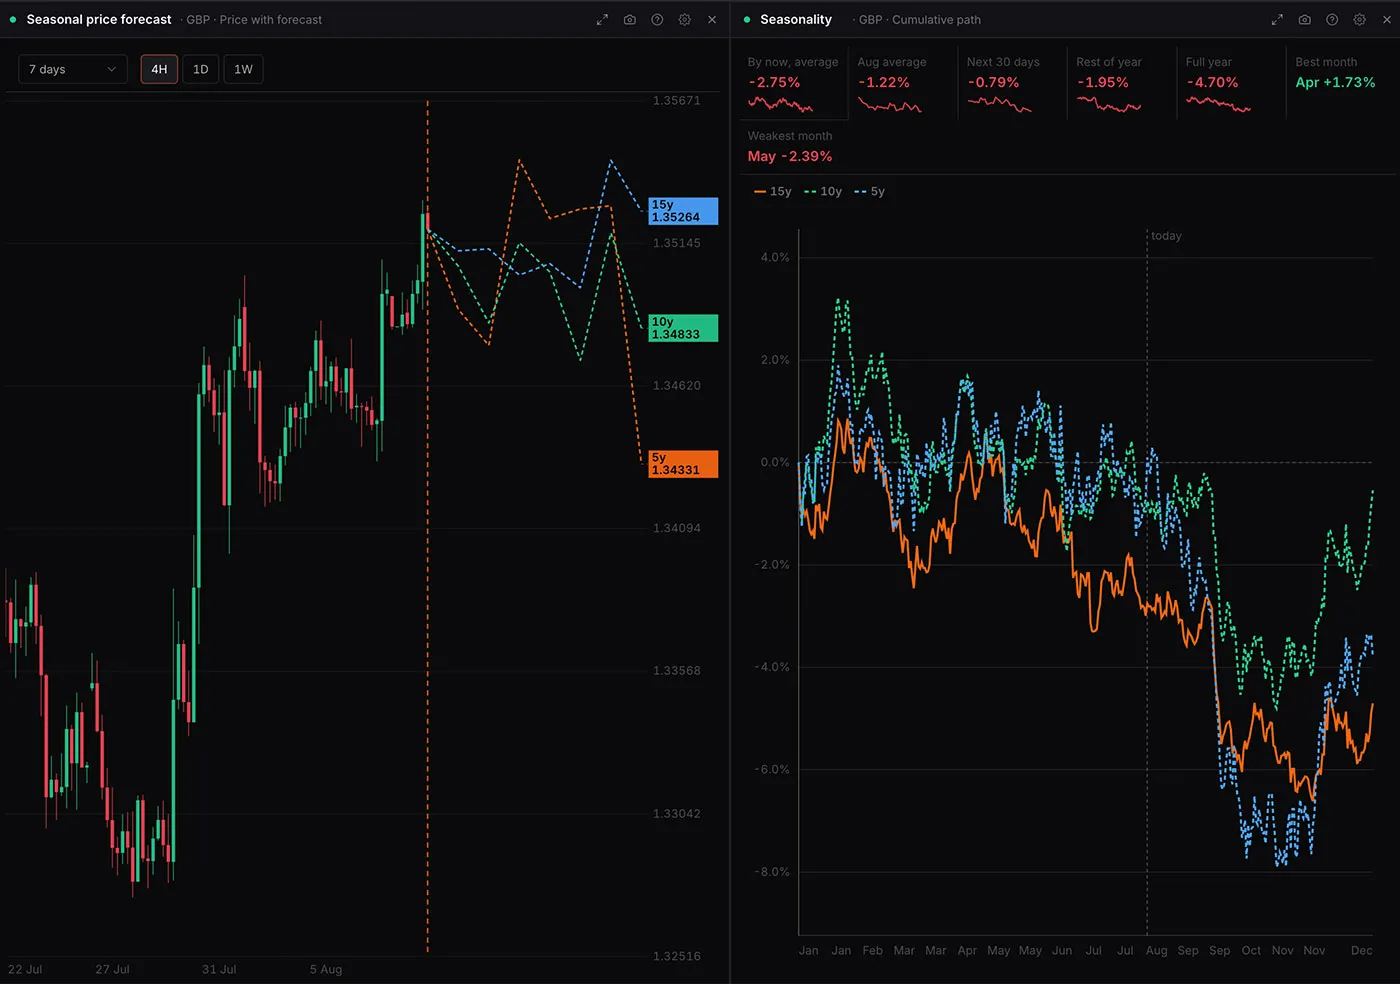Take a snapshot of the Seasonality chart
1400x984 pixels.
click(x=1305, y=20)
